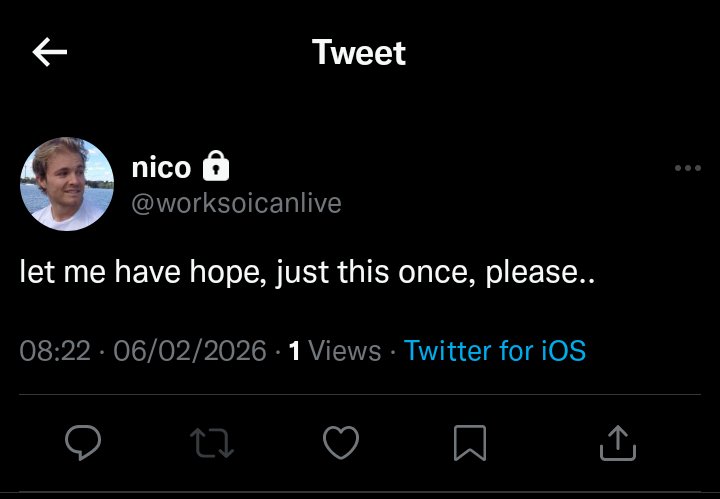
Task: Open the share sheet via upload icon
Action: pyautogui.click(x=618, y=443)
